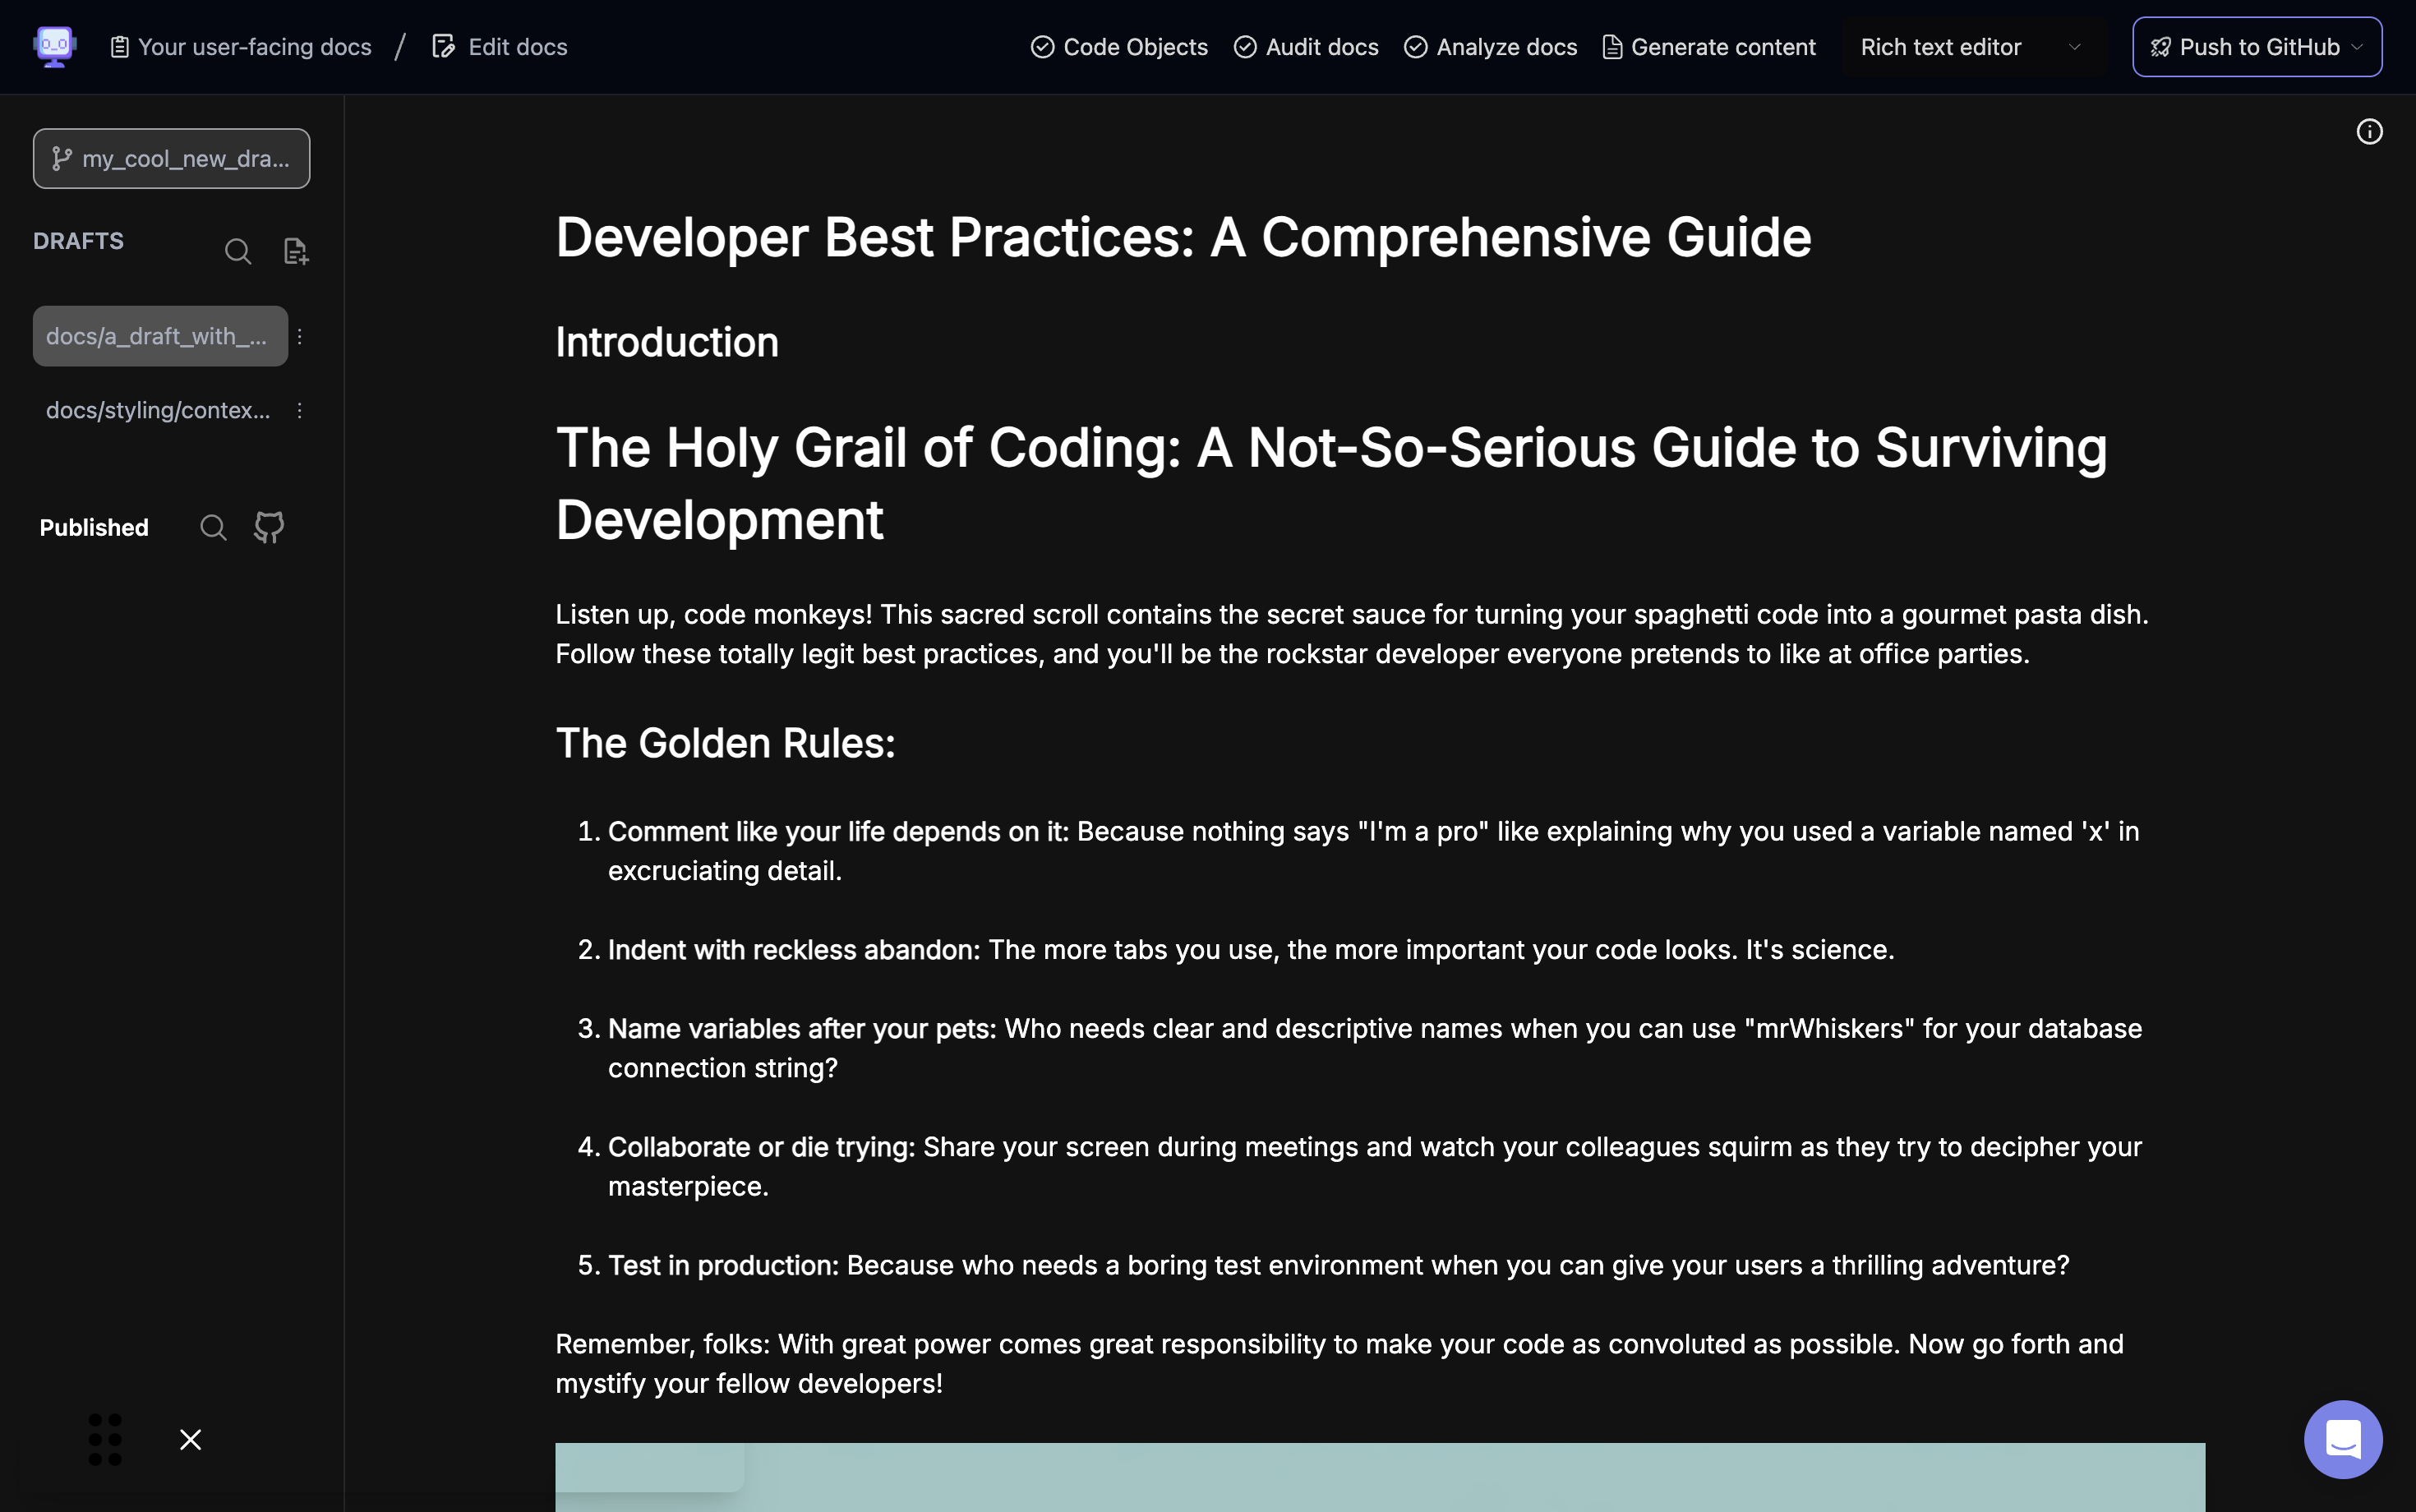Search drafts with magnifier icon
Screen dimensions: 2416x1512
point(238,251)
